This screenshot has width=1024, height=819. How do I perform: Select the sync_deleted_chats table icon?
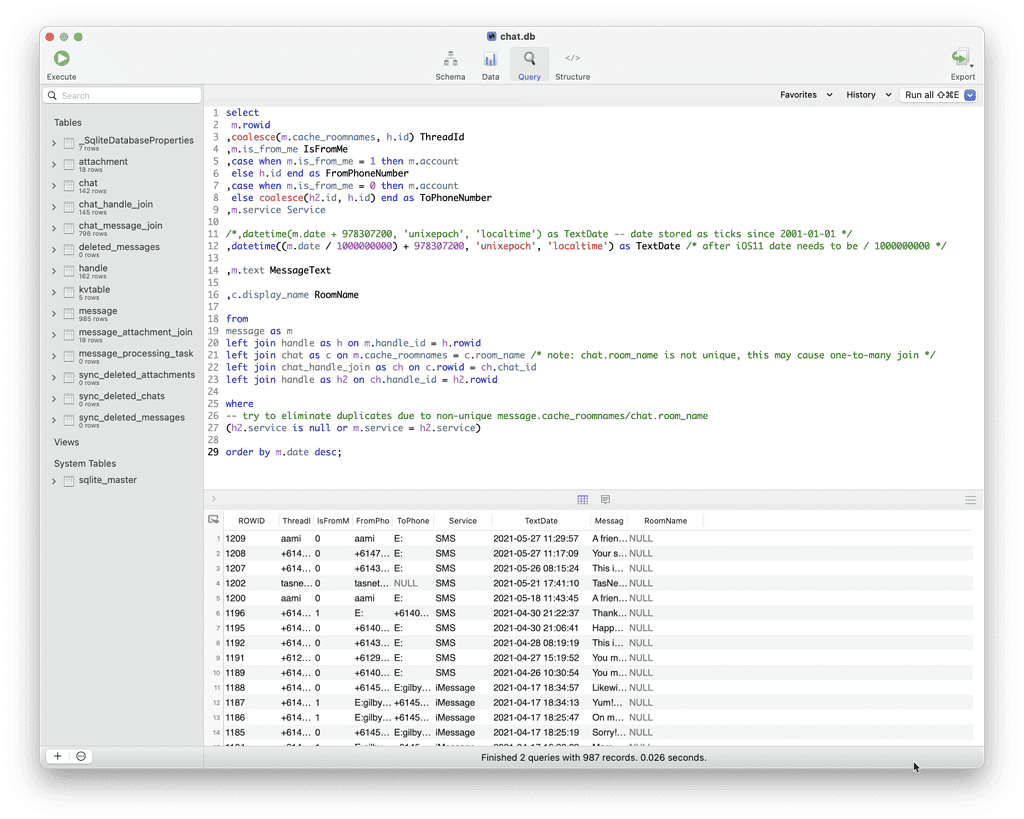pos(69,399)
